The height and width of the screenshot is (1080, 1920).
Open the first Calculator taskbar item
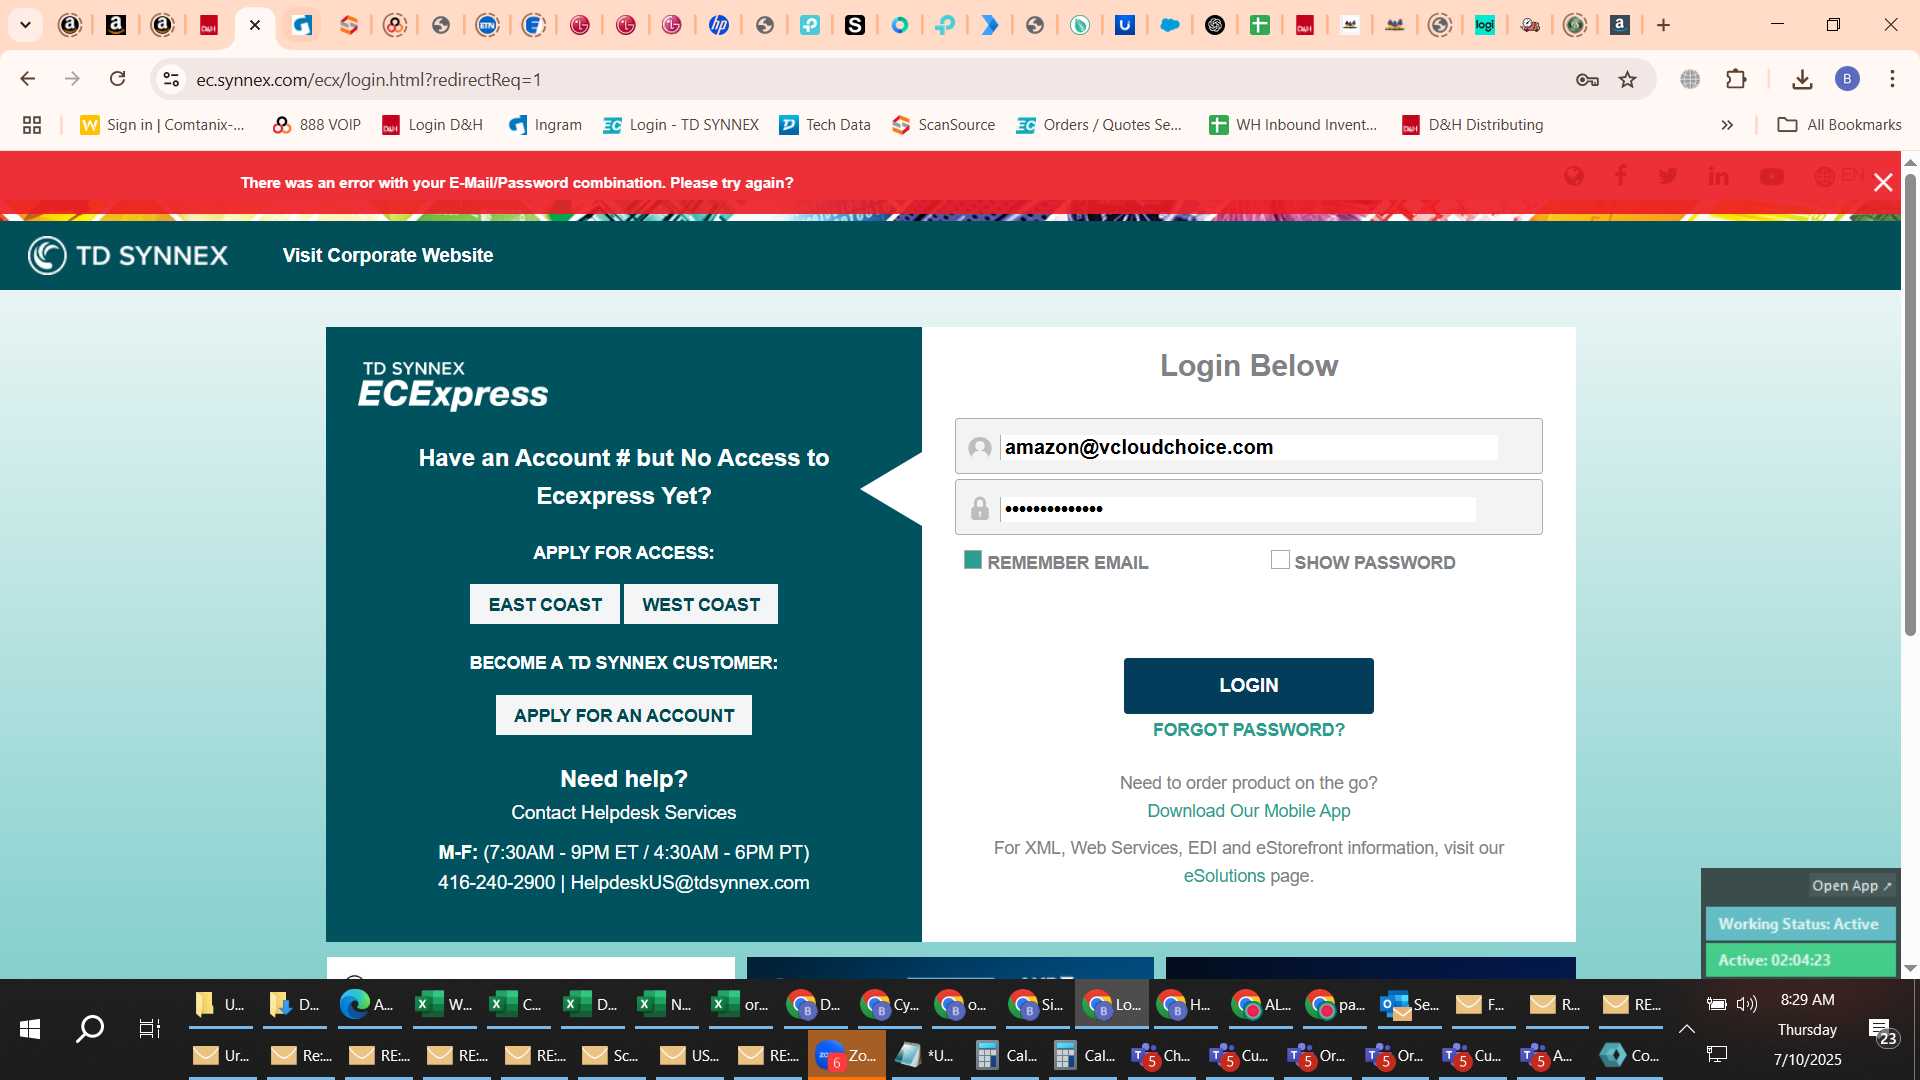point(1007,1055)
